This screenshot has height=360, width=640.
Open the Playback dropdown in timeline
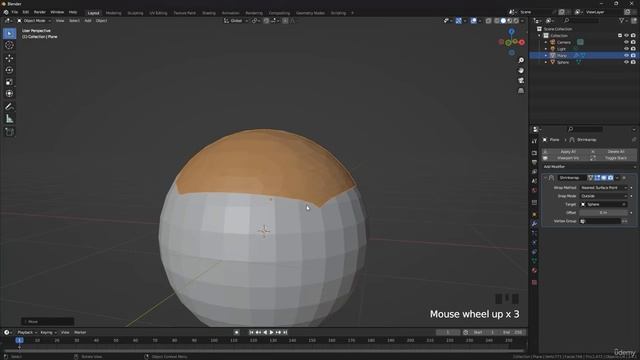(x=27, y=332)
